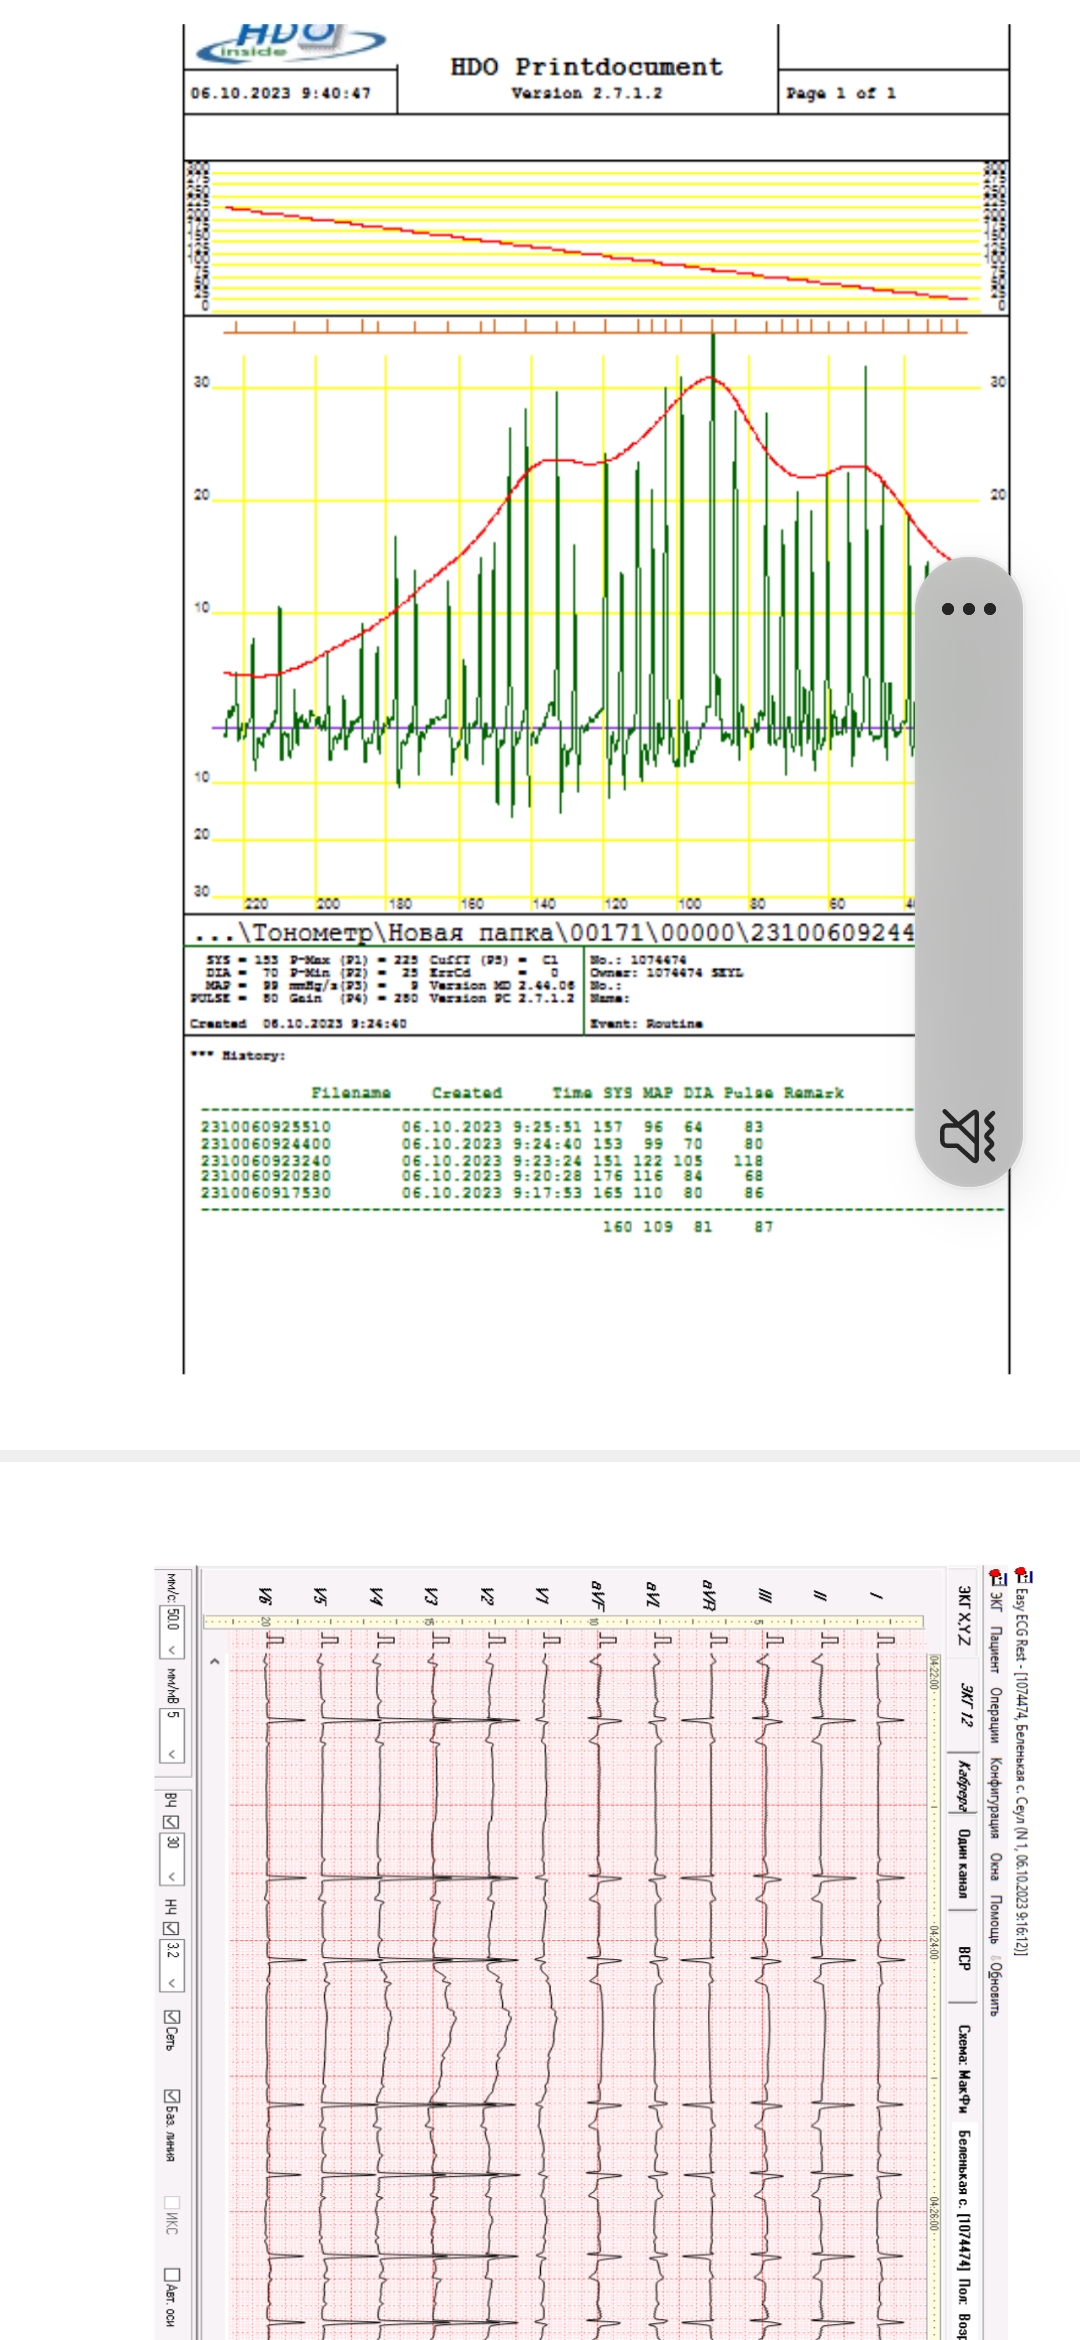The width and height of the screenshot is (1080, 2340).
Task: Click the 06.10.2023 9:40:47 timestamp
Action: (x=280, y=93)
